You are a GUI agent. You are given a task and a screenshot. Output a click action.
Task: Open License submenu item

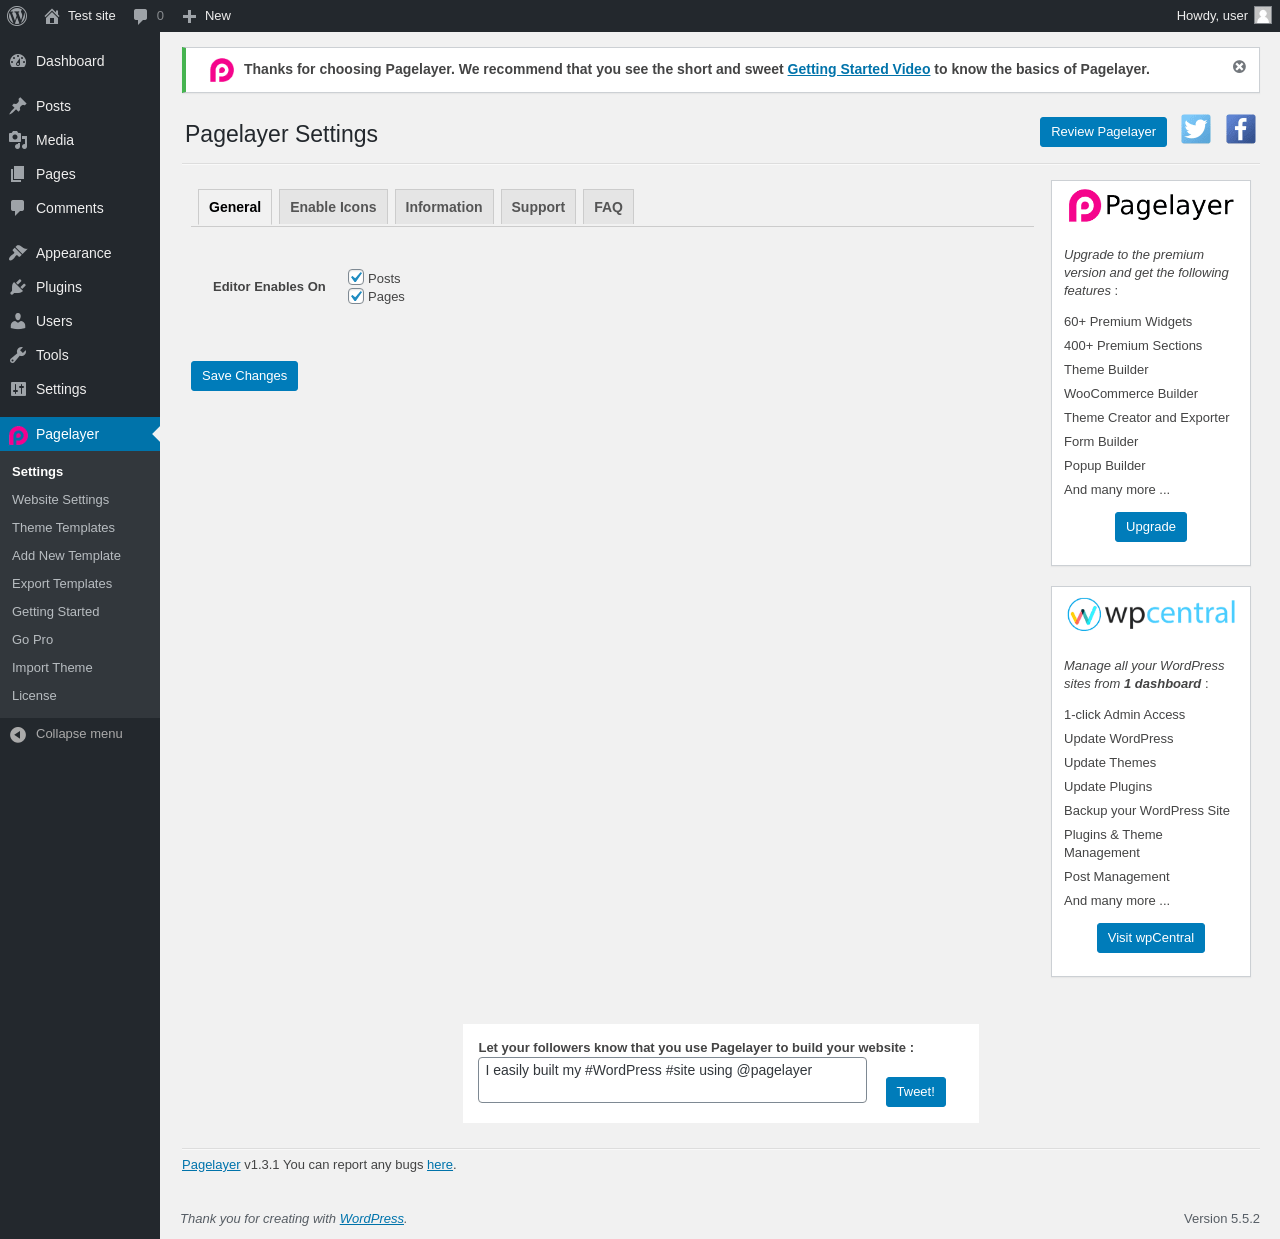(x=34, y=696)
